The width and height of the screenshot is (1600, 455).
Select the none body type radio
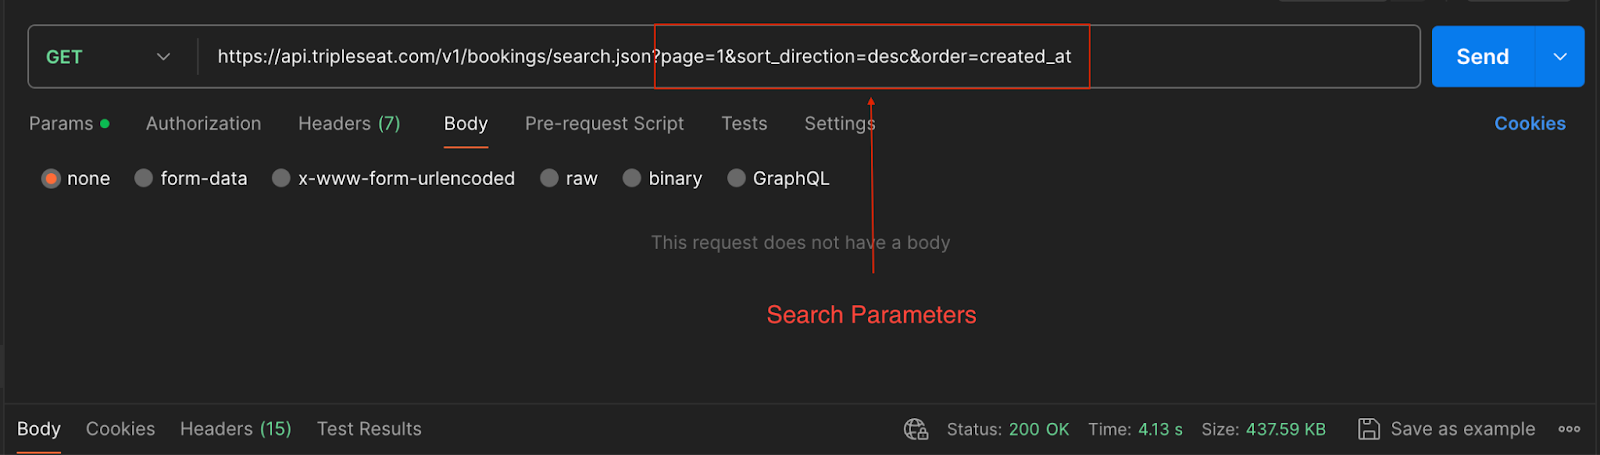click(x=51, y=178)
